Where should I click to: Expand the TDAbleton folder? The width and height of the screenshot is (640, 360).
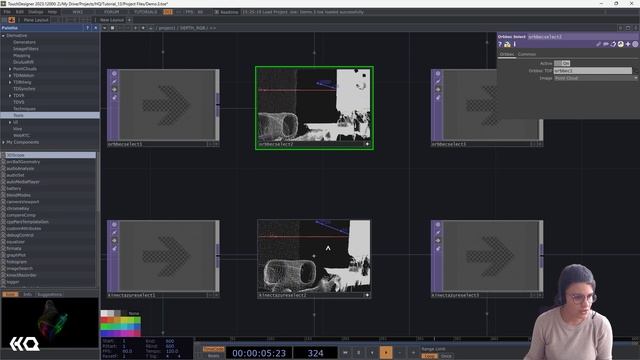coord(10,76)
